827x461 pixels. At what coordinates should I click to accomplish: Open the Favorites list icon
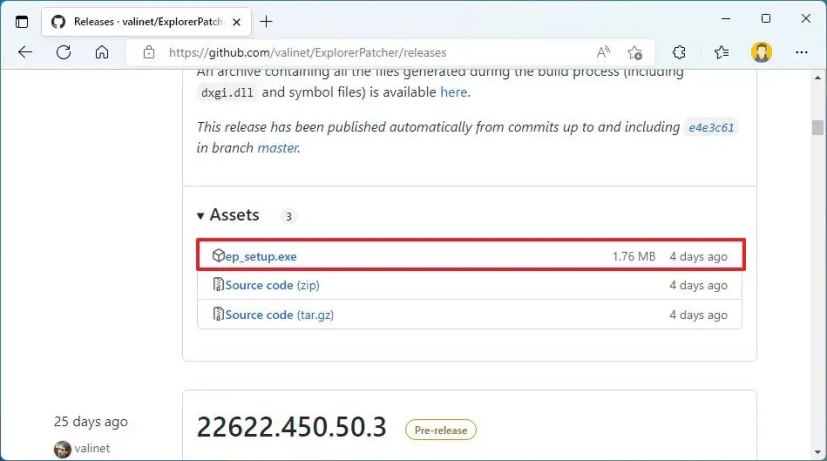point(722,52)
